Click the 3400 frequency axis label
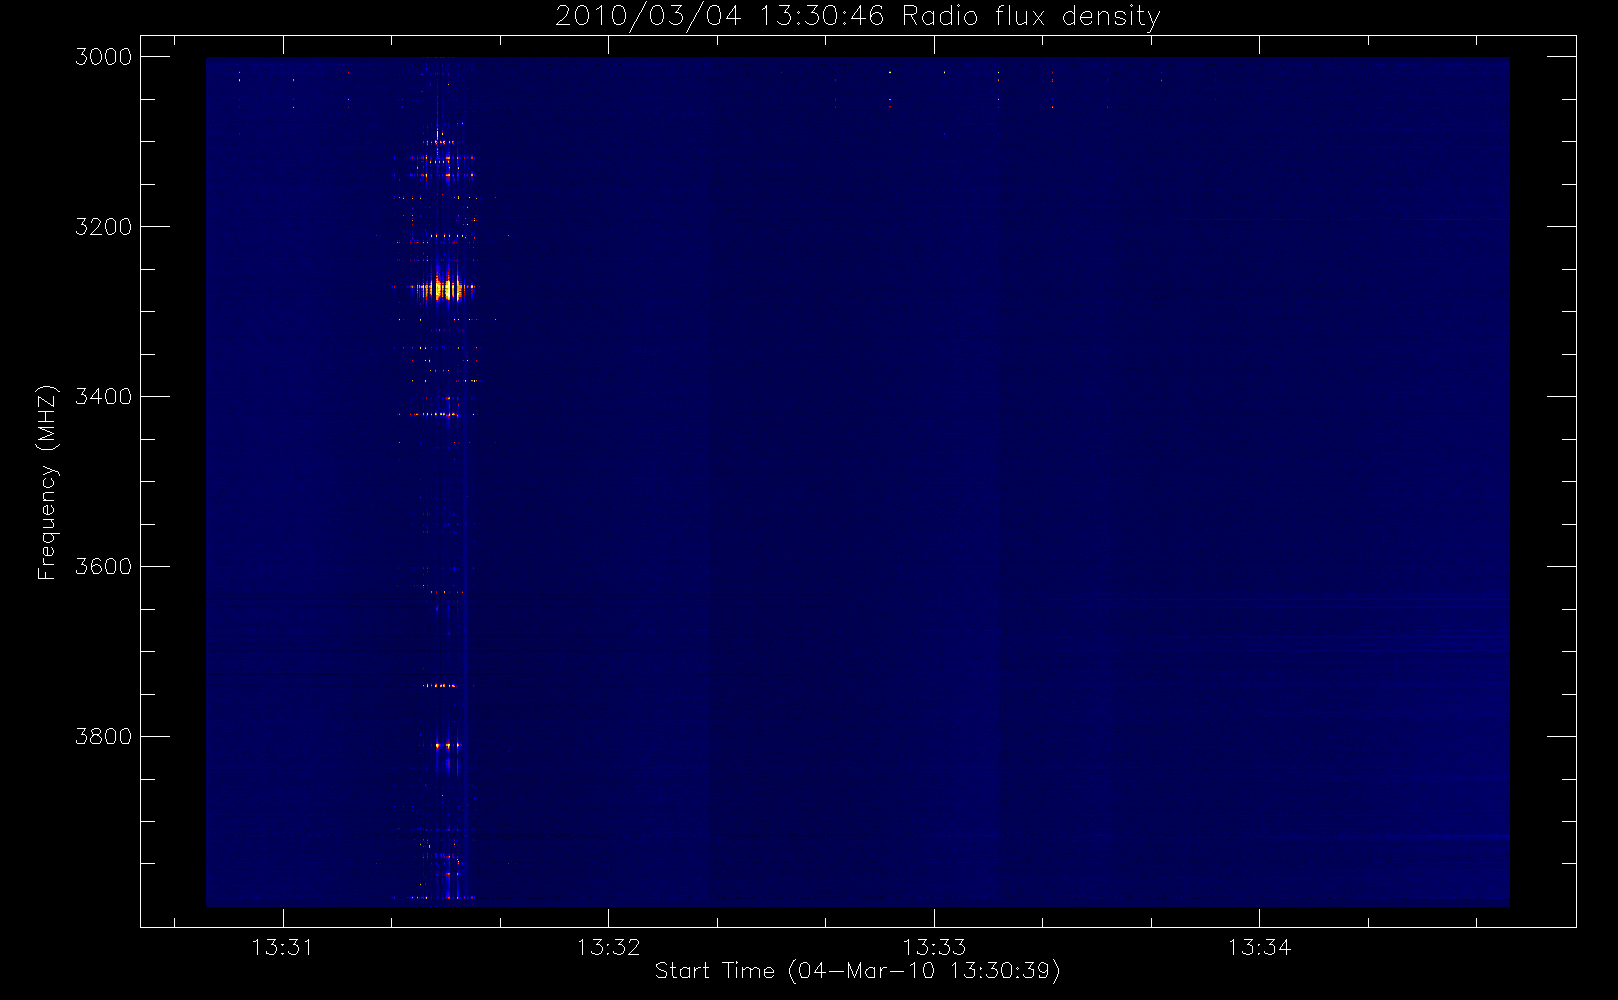The height and width of the screenshot is (1000, 1618). (x=104, y=397)
